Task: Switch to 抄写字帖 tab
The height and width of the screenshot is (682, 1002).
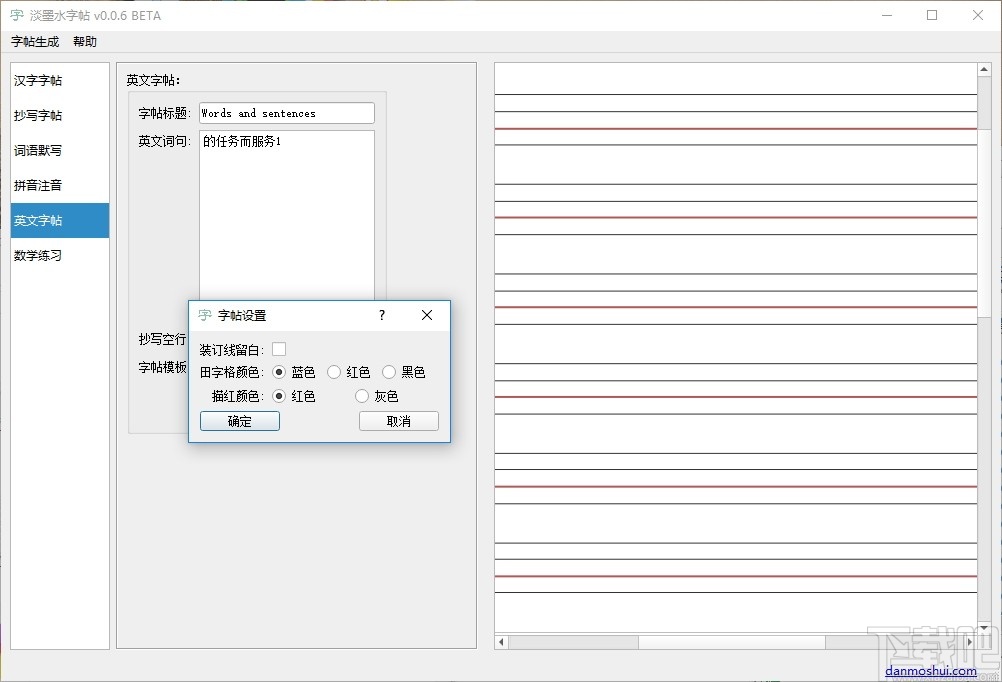Action: pyautogui.click(x=59, y=116)
